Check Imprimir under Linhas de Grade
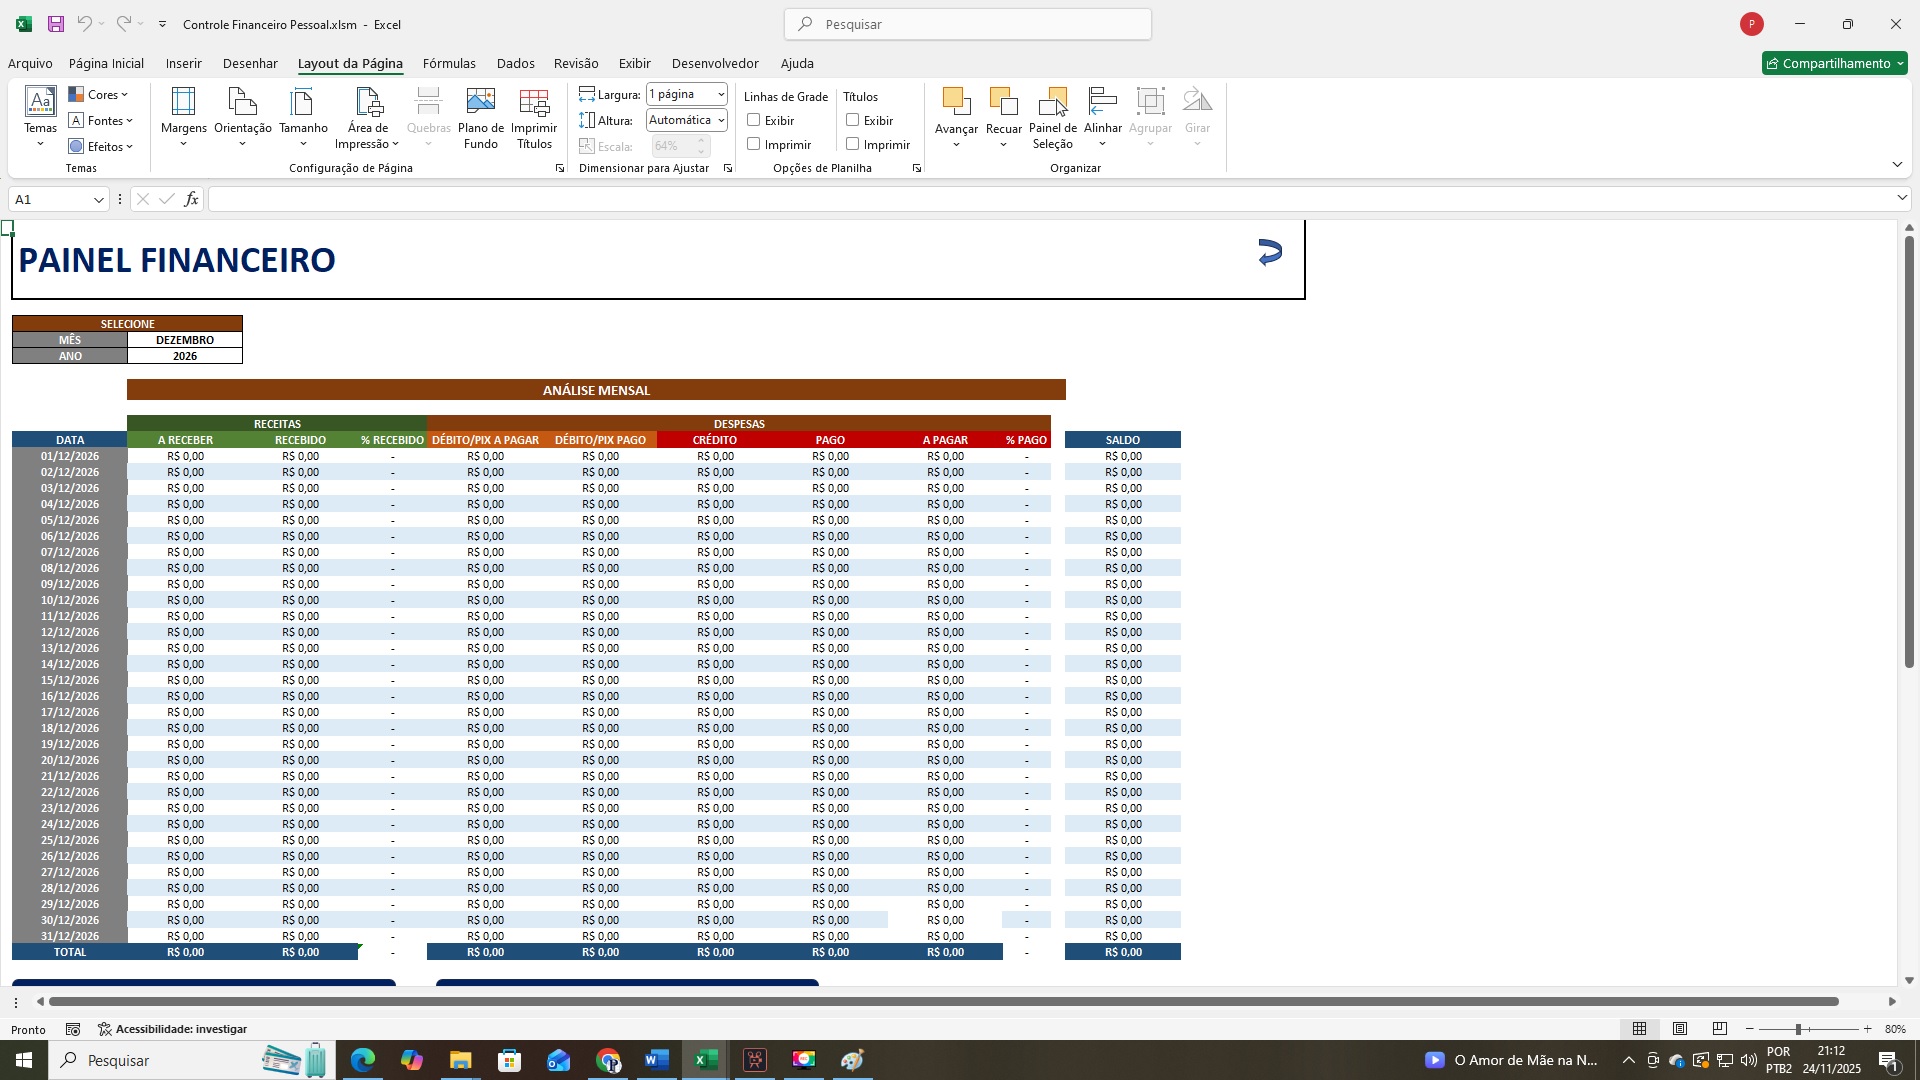This screenshot has height=1080, width=1920. (754, 144)
